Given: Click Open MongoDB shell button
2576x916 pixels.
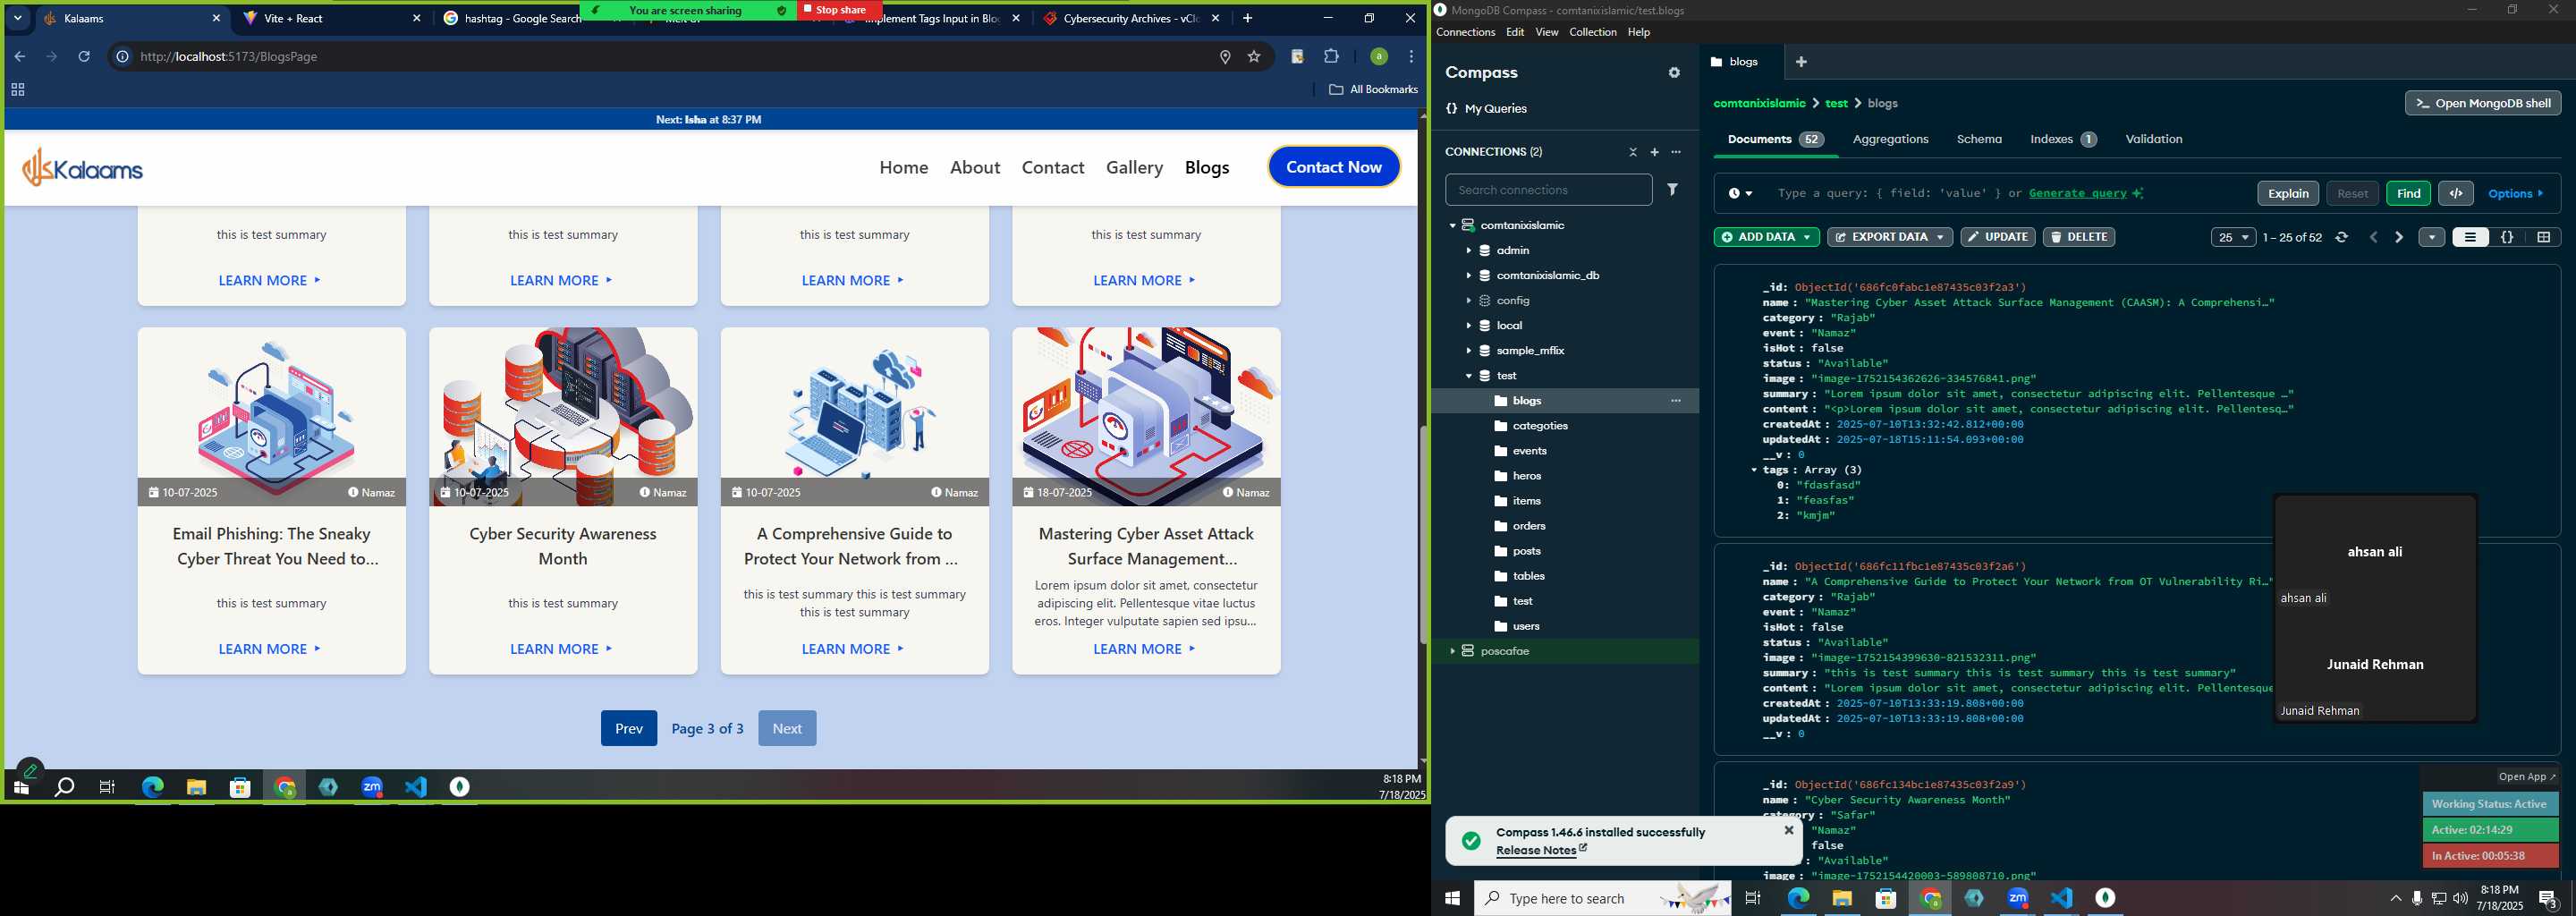Looking at the screenshot, I should tap(2483, 103).
